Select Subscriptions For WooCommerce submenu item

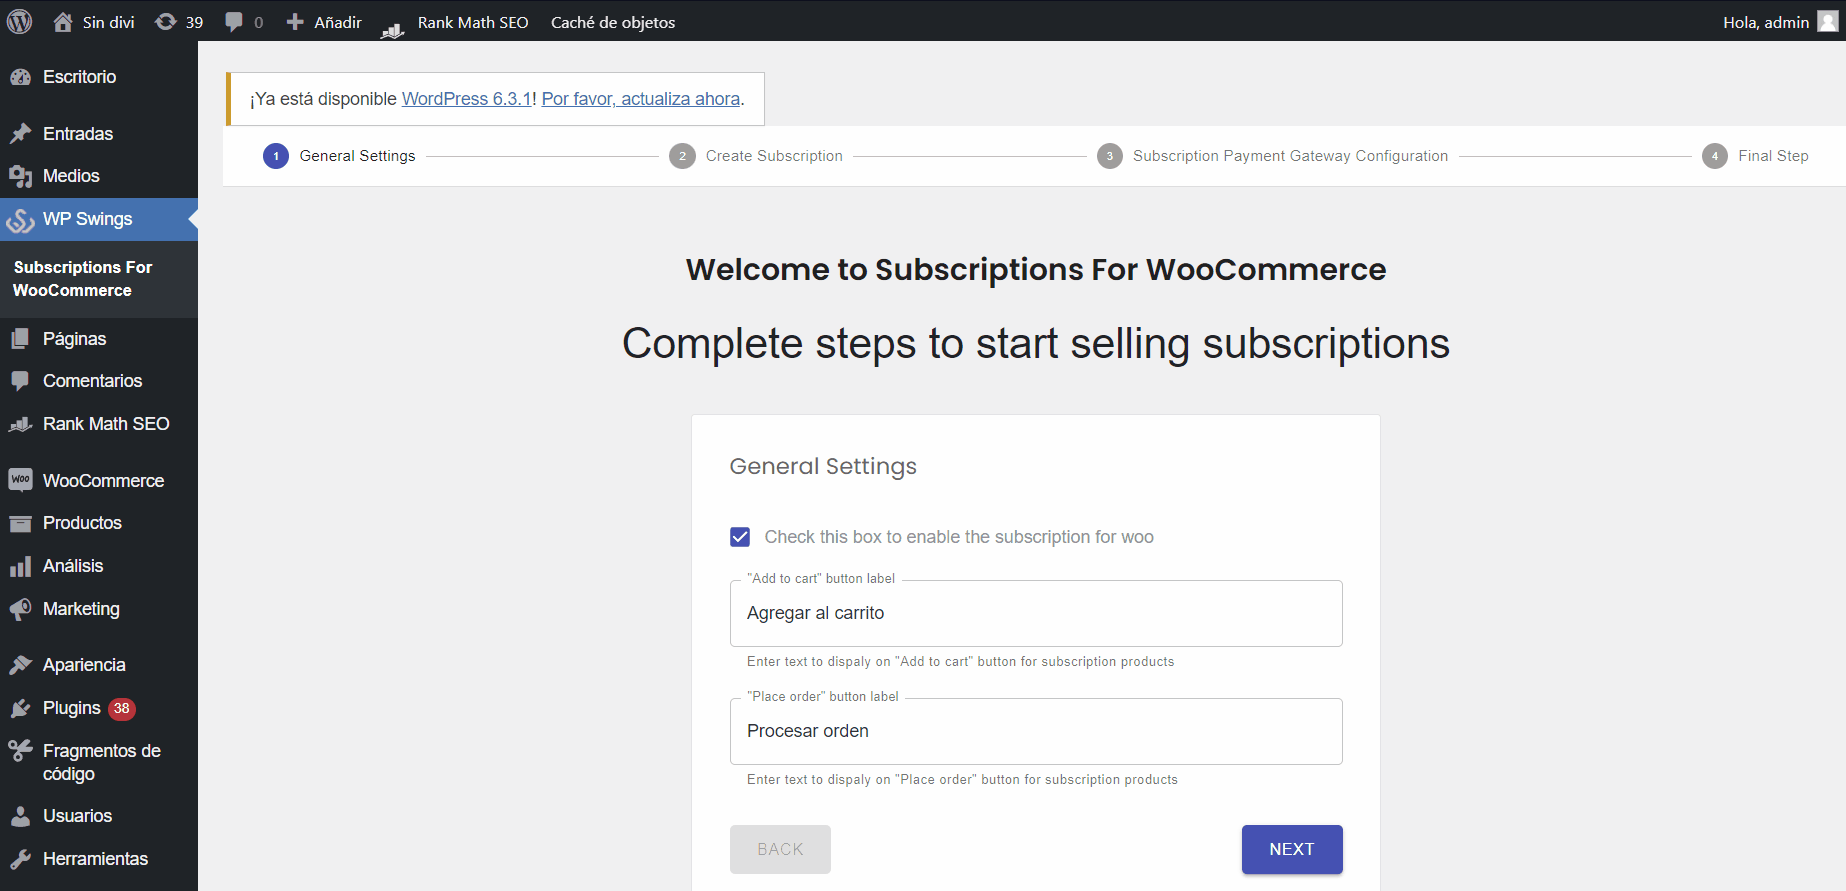(83, 279)
